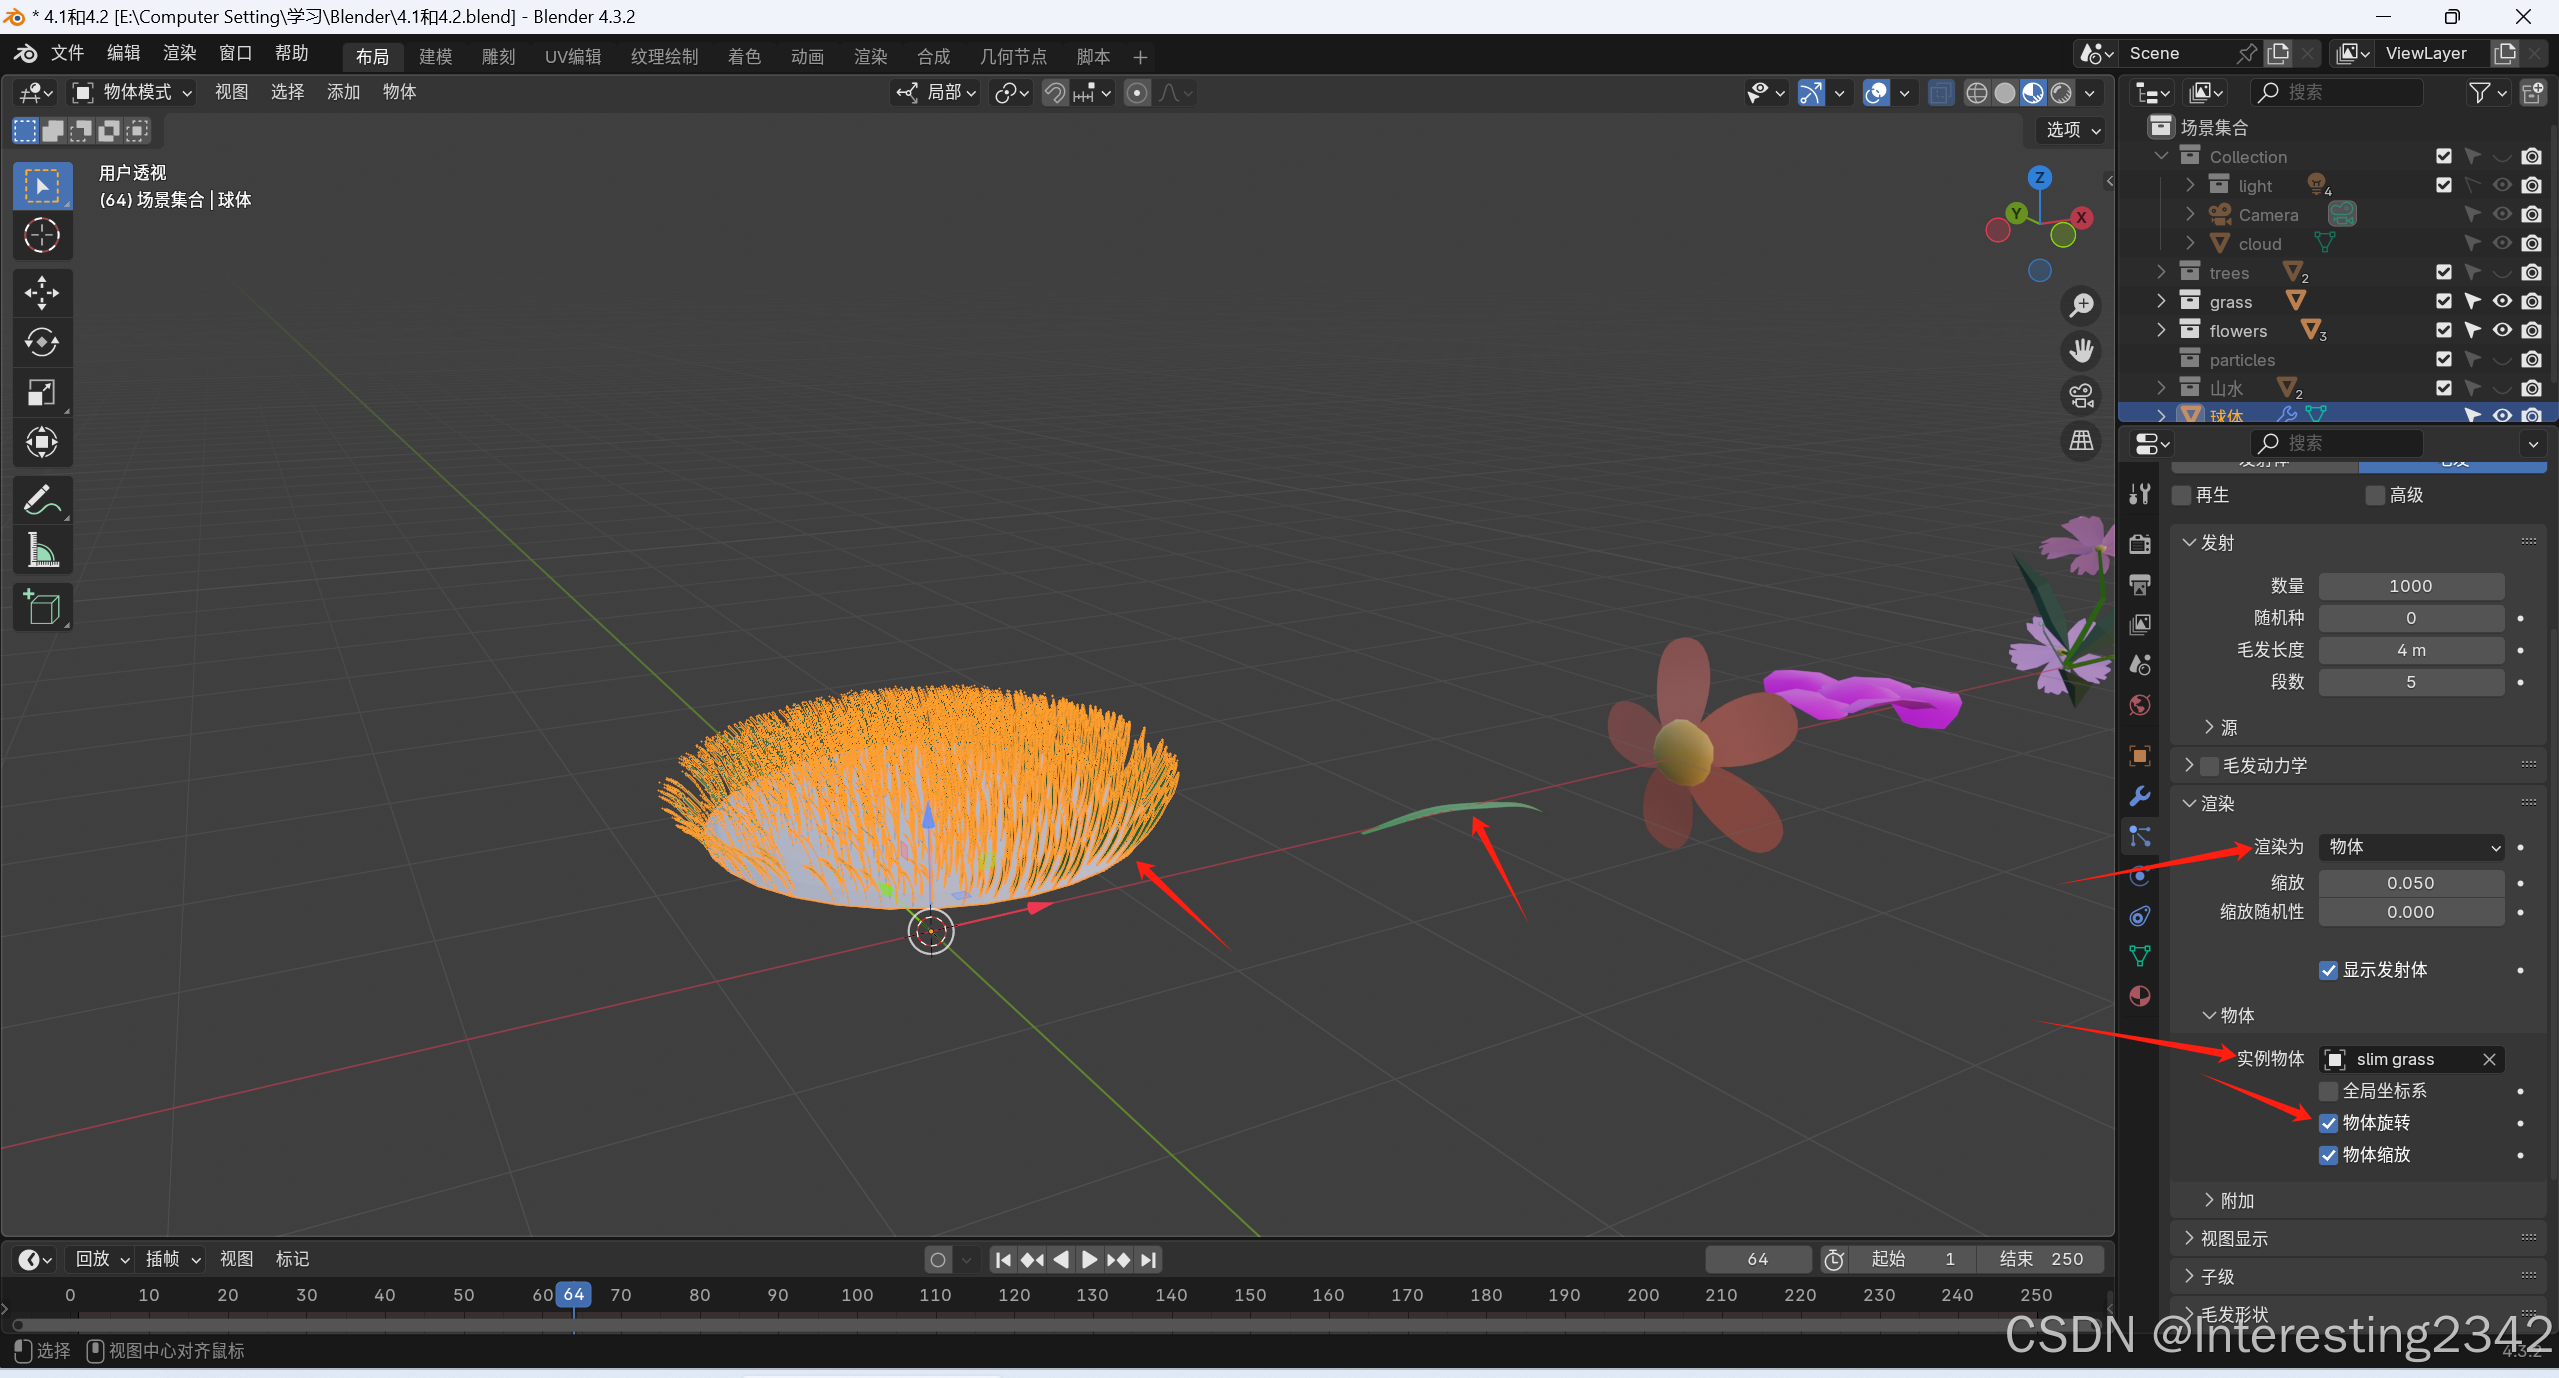Open the Modifiers wrench properties tab
This screenshot has height=1378, width=2559.
point(2140,796)
